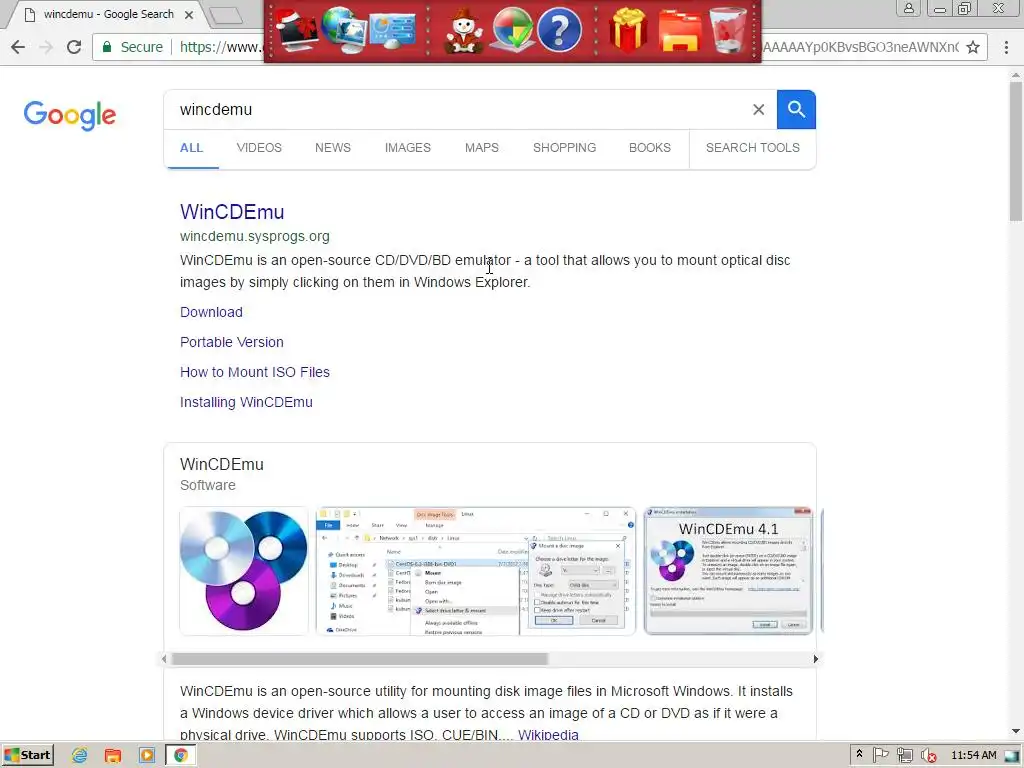1024x768 pixels.
Task: Open Internet Explorer from the taskbar
Action: point(80,756)
